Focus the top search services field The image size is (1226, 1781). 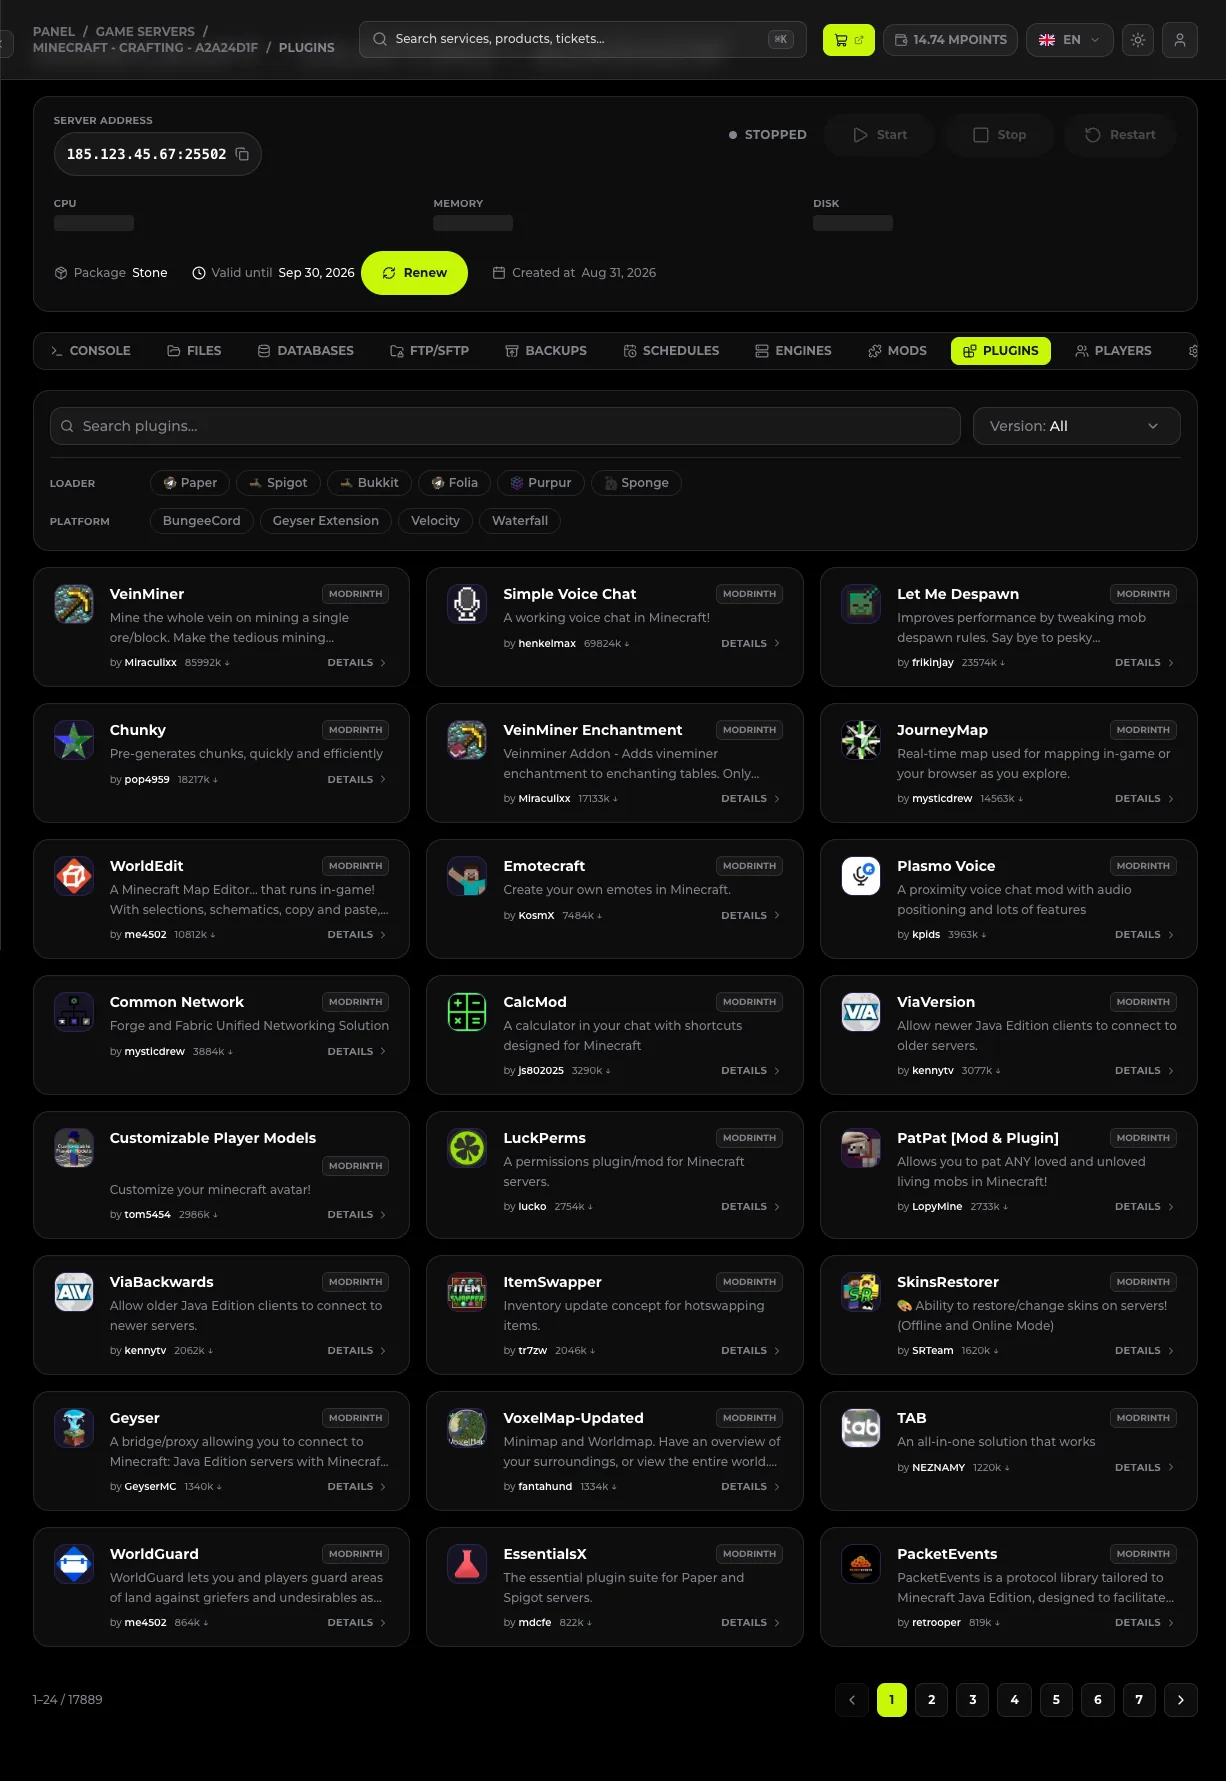click(582, 40)
